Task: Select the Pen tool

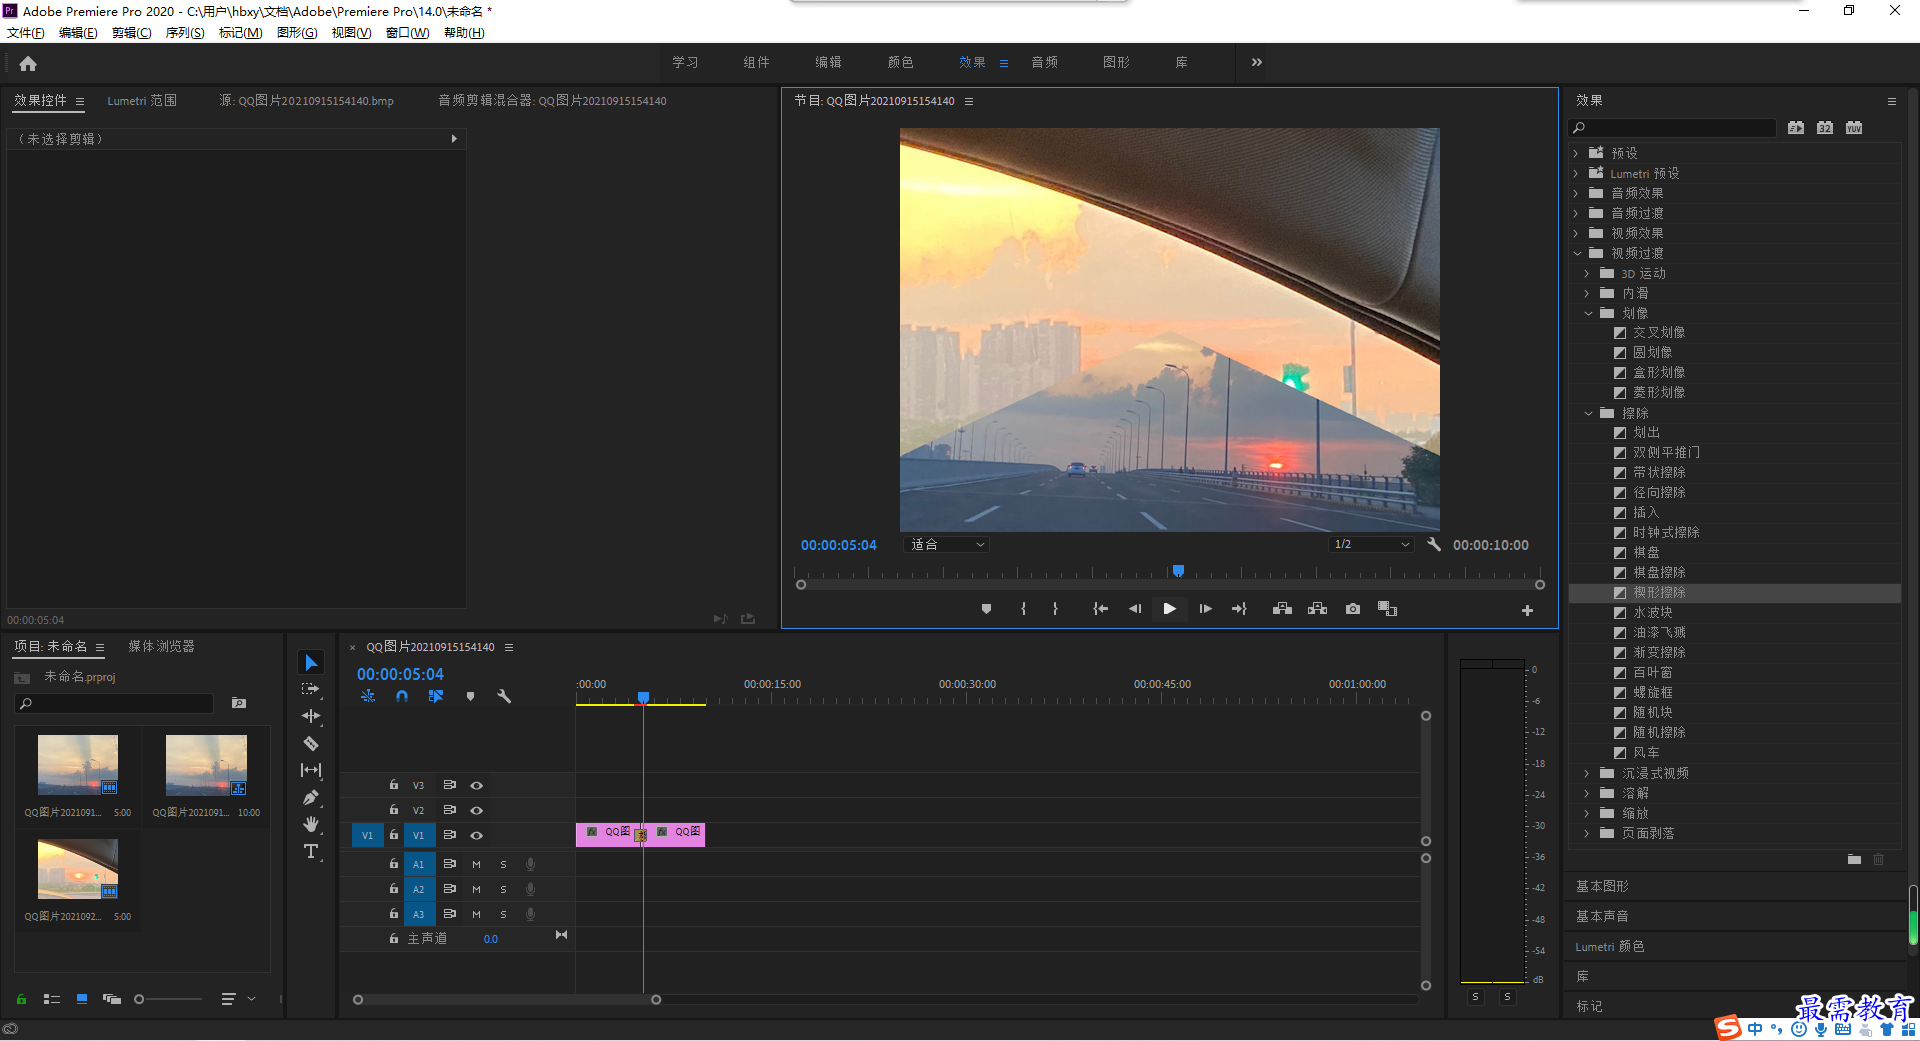Action: click(x=311, y=797)
